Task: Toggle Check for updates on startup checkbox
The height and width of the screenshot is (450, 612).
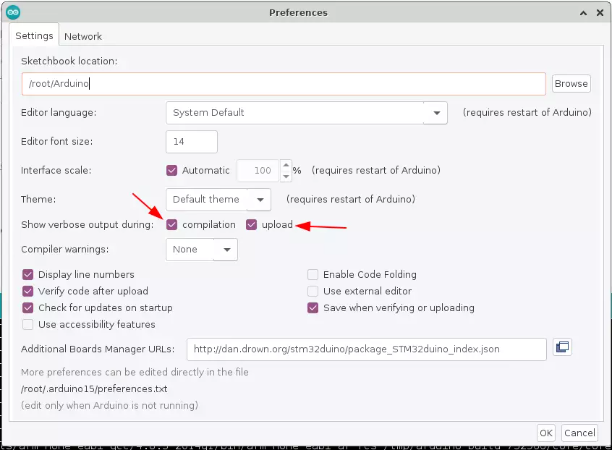Action: point(28,308)
